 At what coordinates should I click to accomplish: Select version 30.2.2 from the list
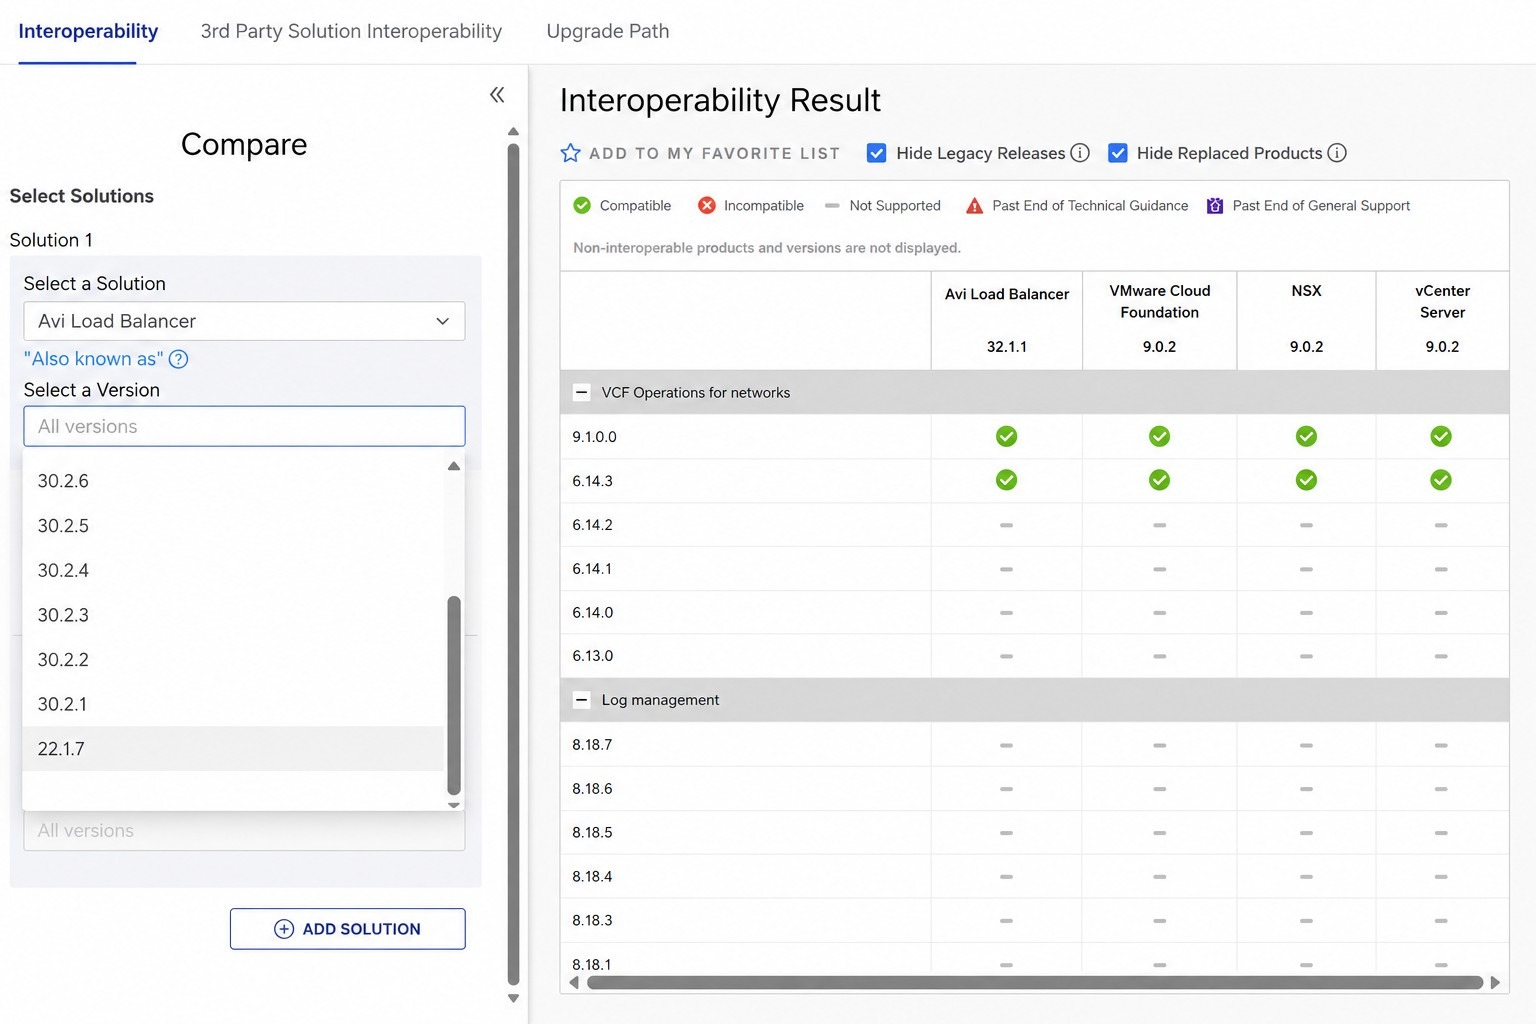(x=233, y=660)
